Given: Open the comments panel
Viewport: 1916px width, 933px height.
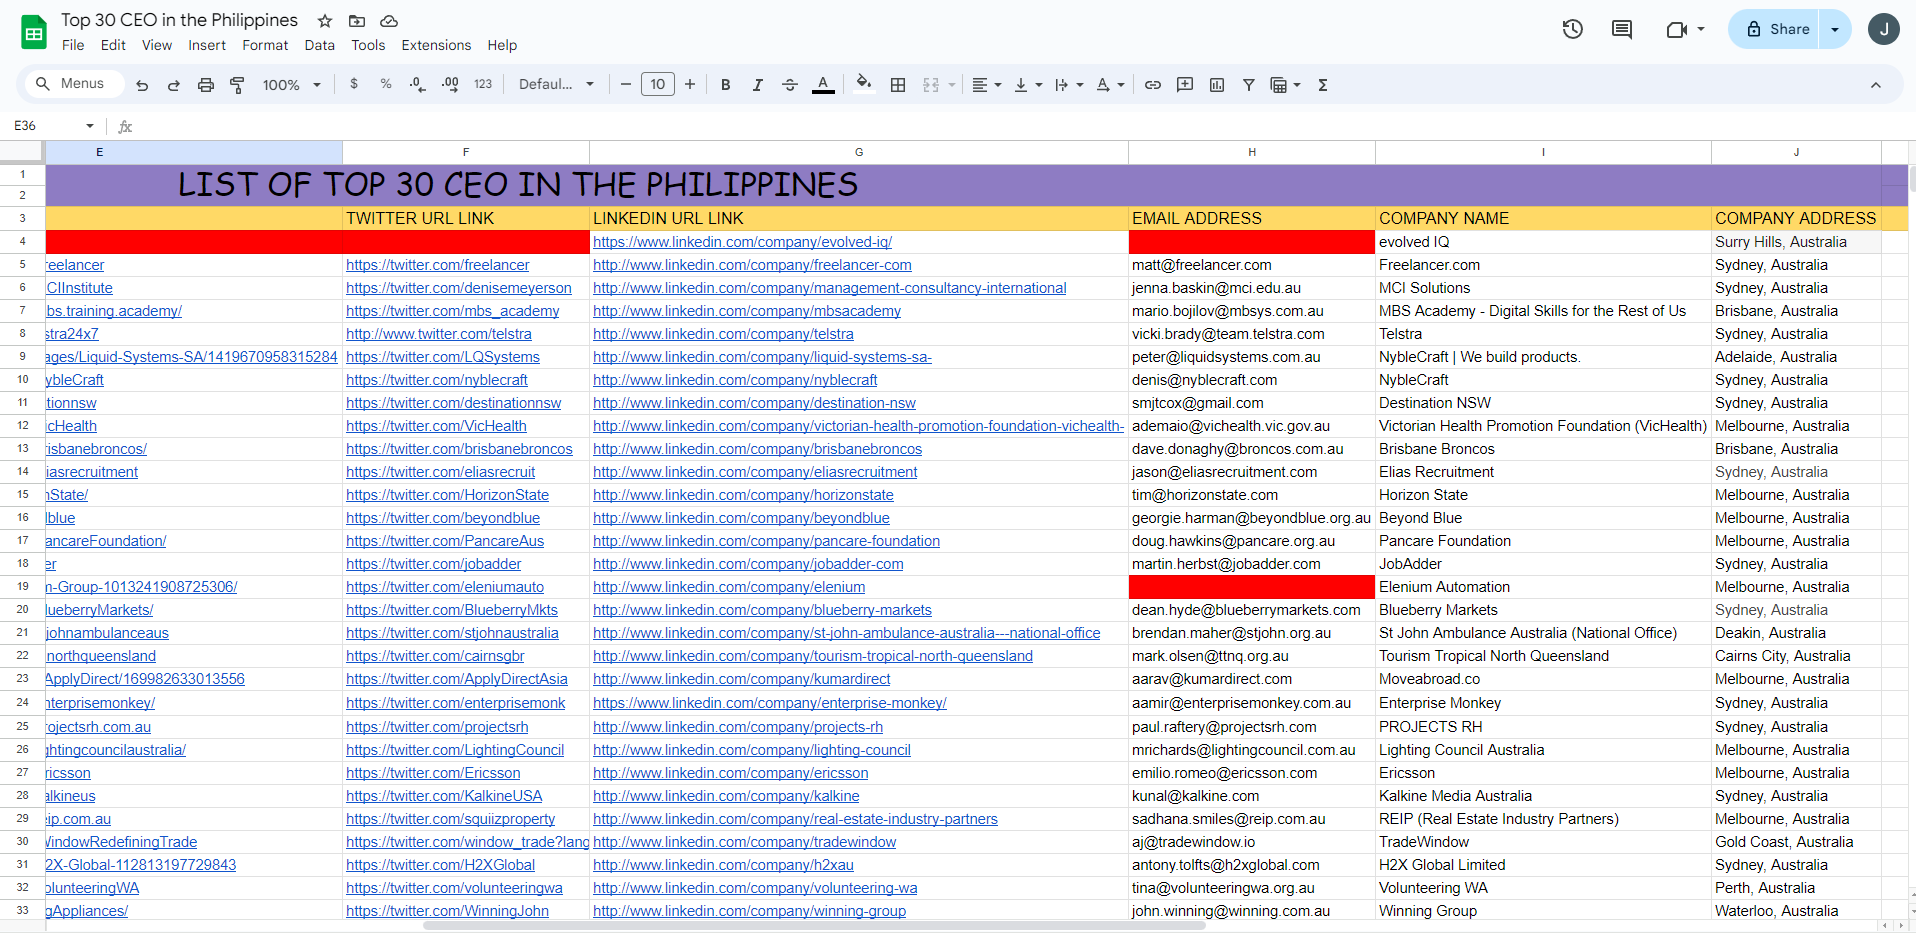Looking at the screenshot, I should (1622, 29).
